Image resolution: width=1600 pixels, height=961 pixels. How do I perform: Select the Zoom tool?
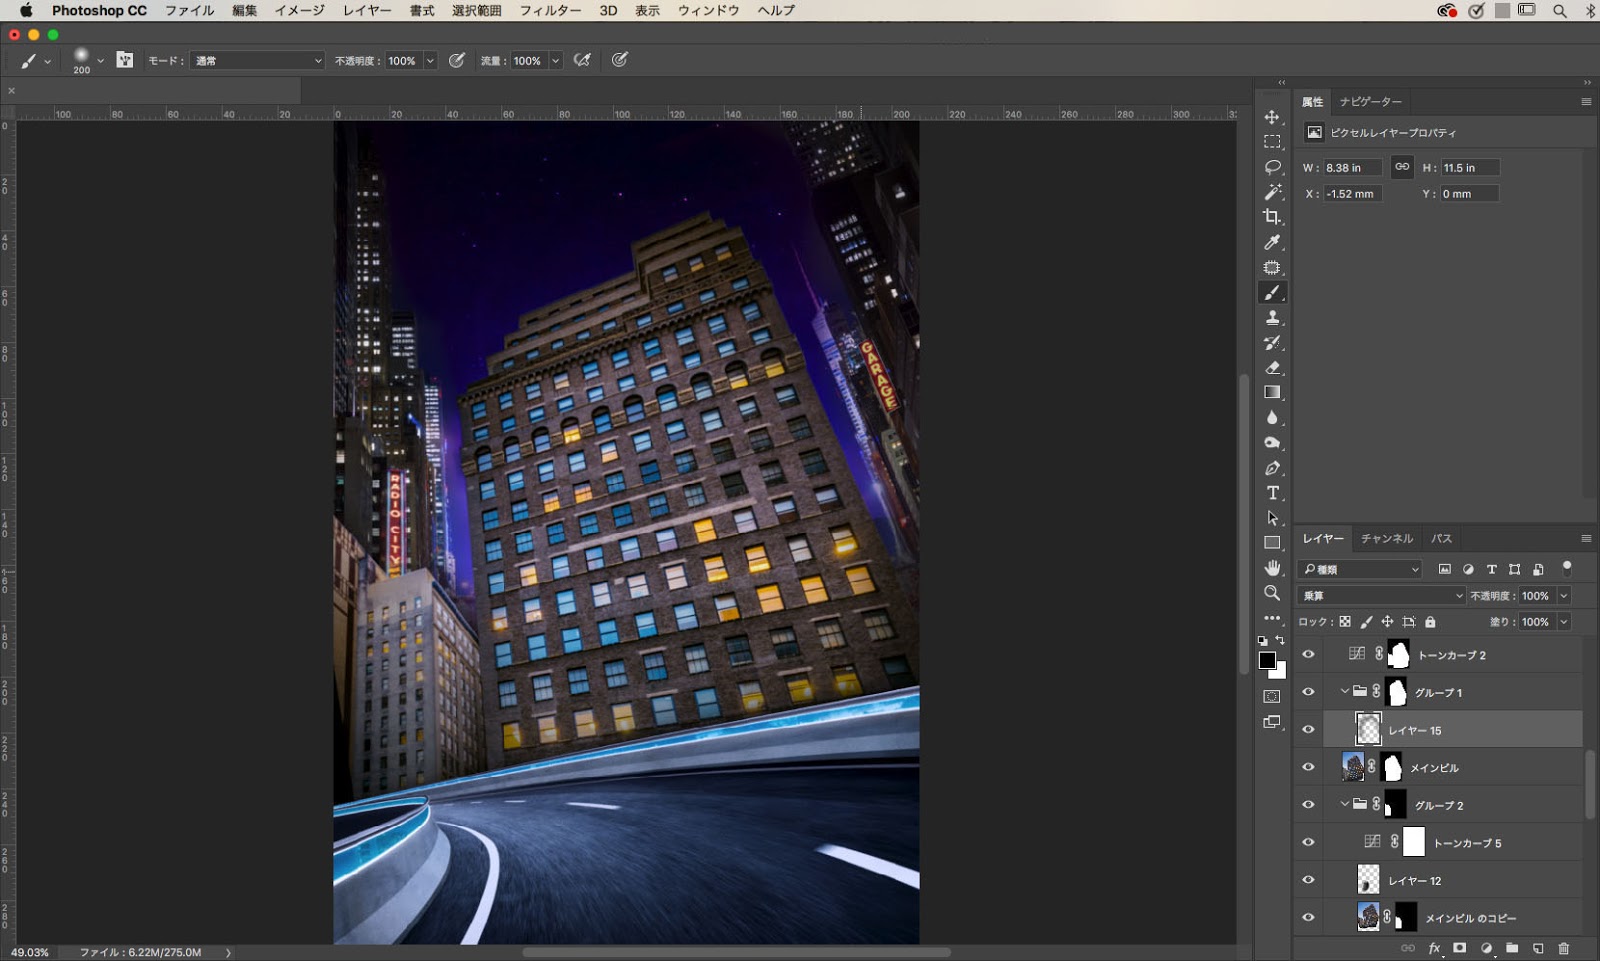pyautogui.click(x=1272, y=593)
